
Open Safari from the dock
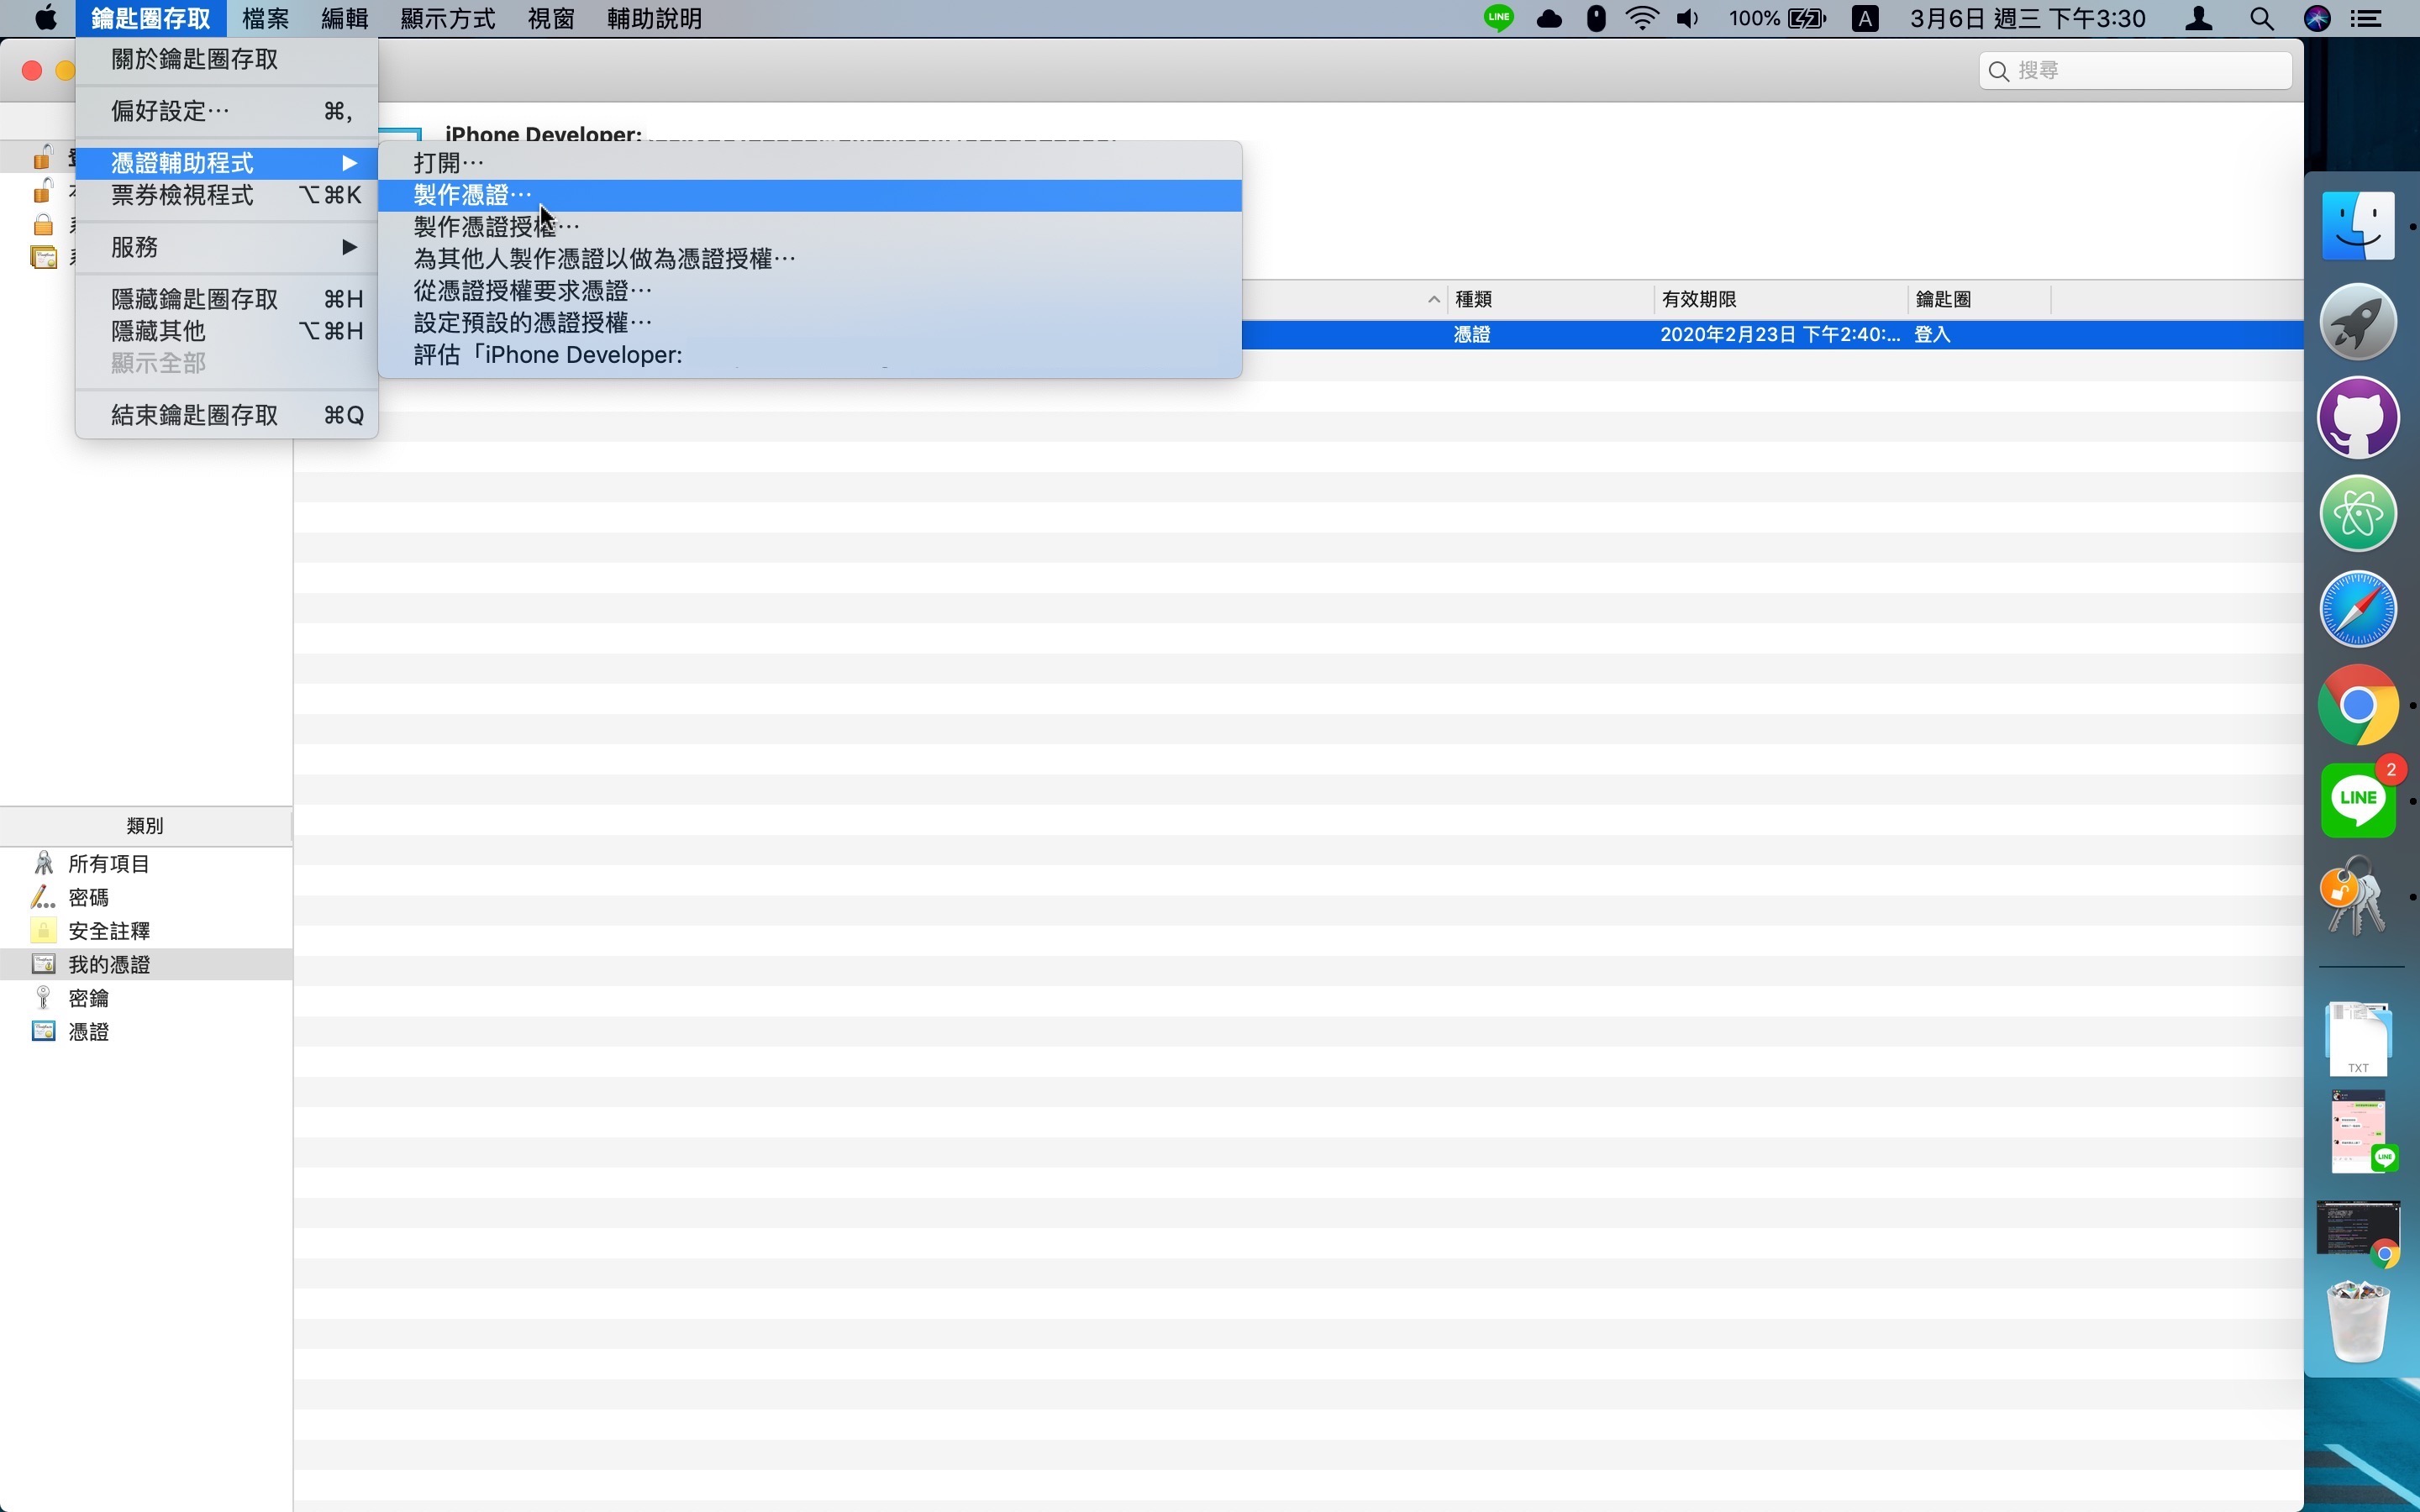coord(2358,609)
